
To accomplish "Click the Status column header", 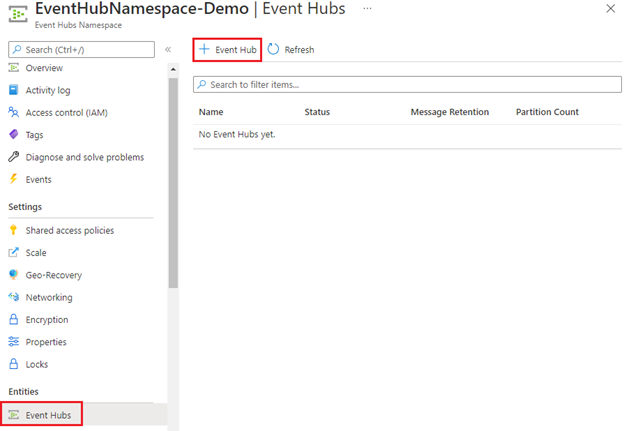I will point(317,112).
